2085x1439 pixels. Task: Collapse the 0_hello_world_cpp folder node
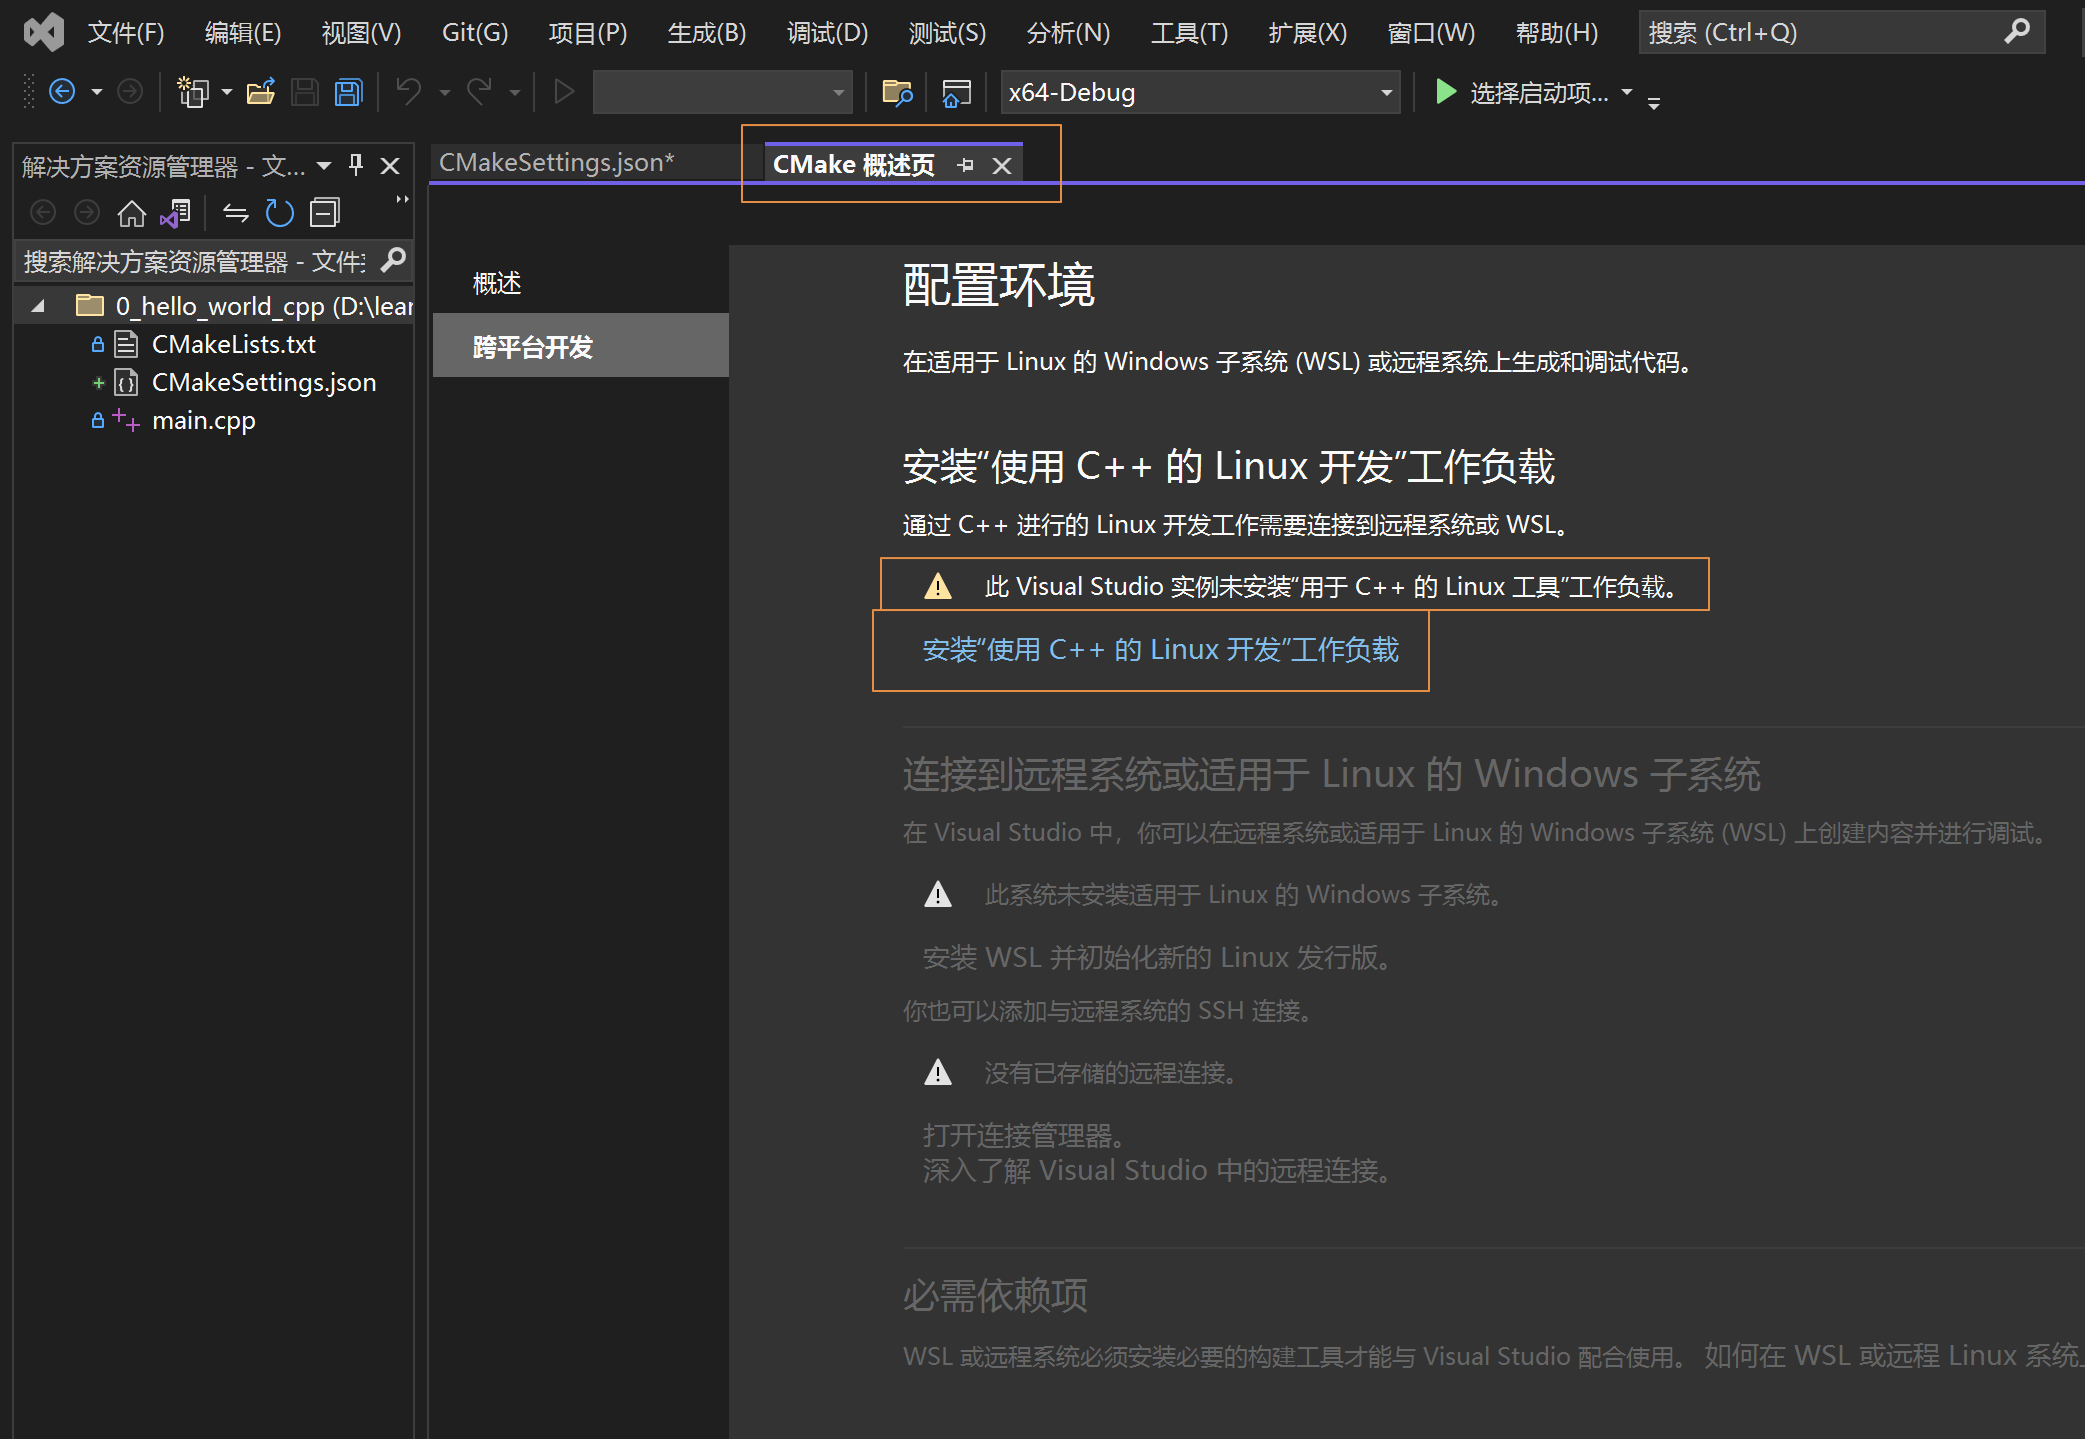click(38, 306)
